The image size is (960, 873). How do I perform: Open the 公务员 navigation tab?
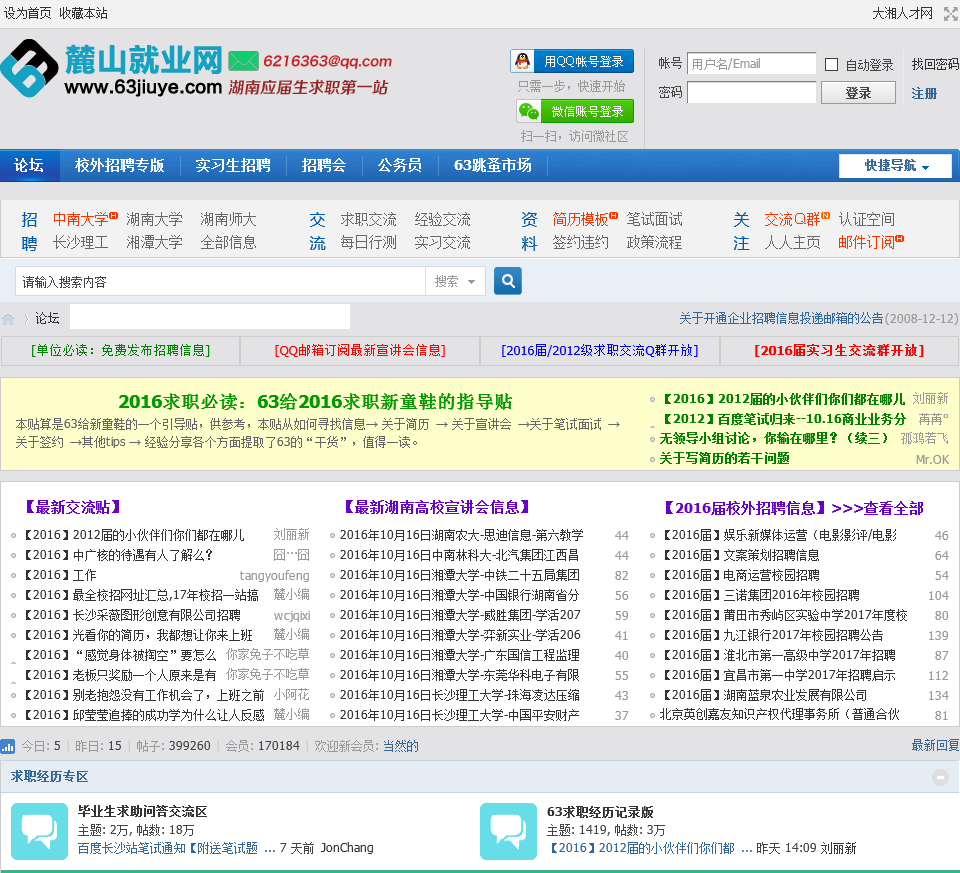coord(400,165)
